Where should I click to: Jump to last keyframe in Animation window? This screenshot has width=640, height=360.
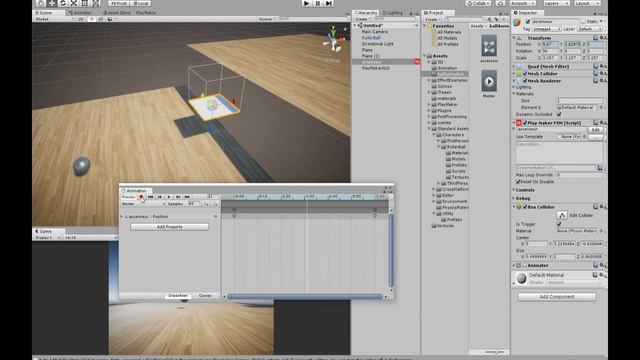click(187, 197)
